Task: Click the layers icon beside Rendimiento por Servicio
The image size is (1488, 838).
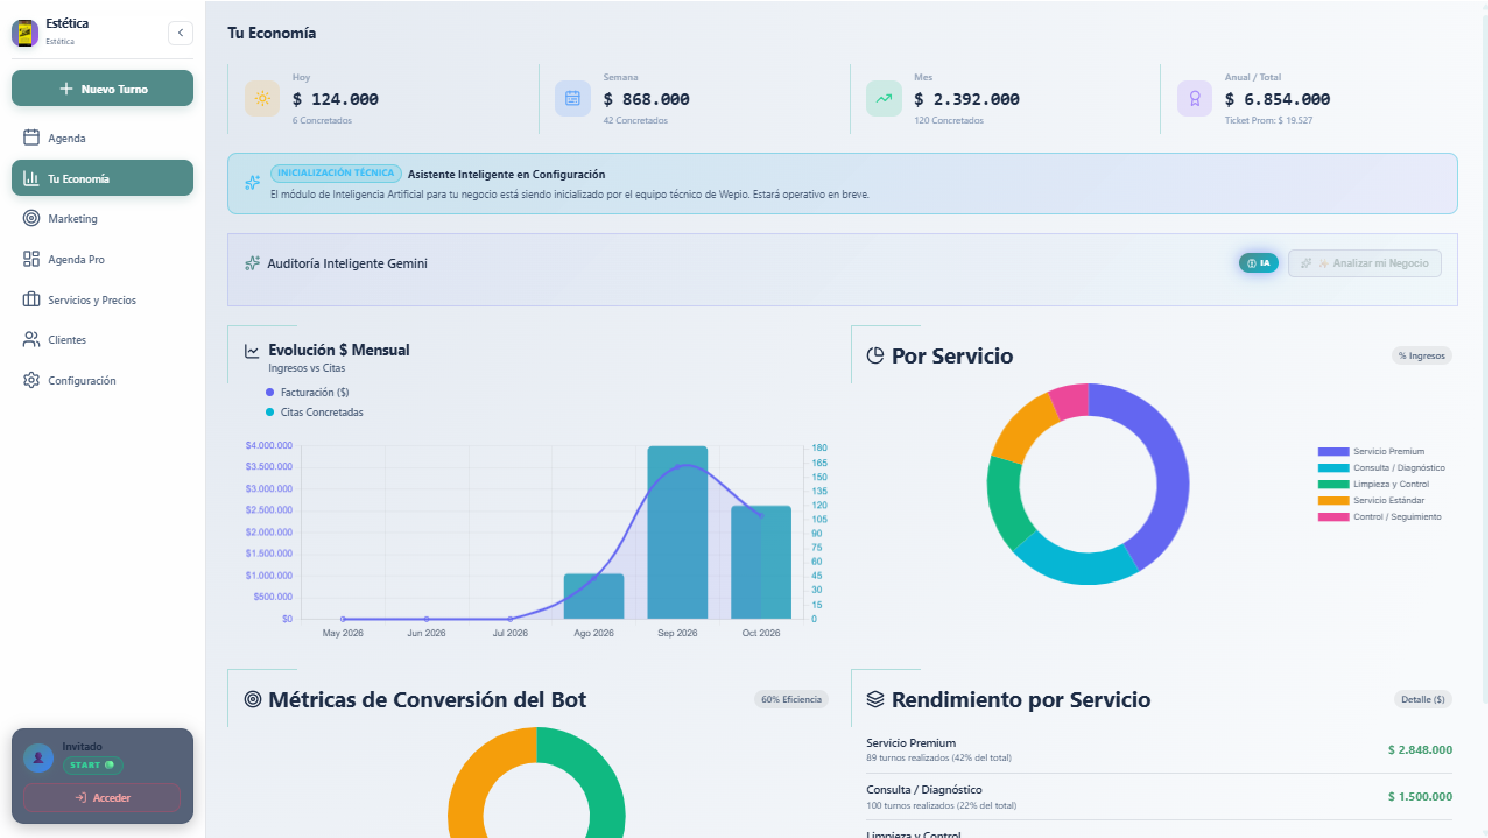Action: click(875, 700)
